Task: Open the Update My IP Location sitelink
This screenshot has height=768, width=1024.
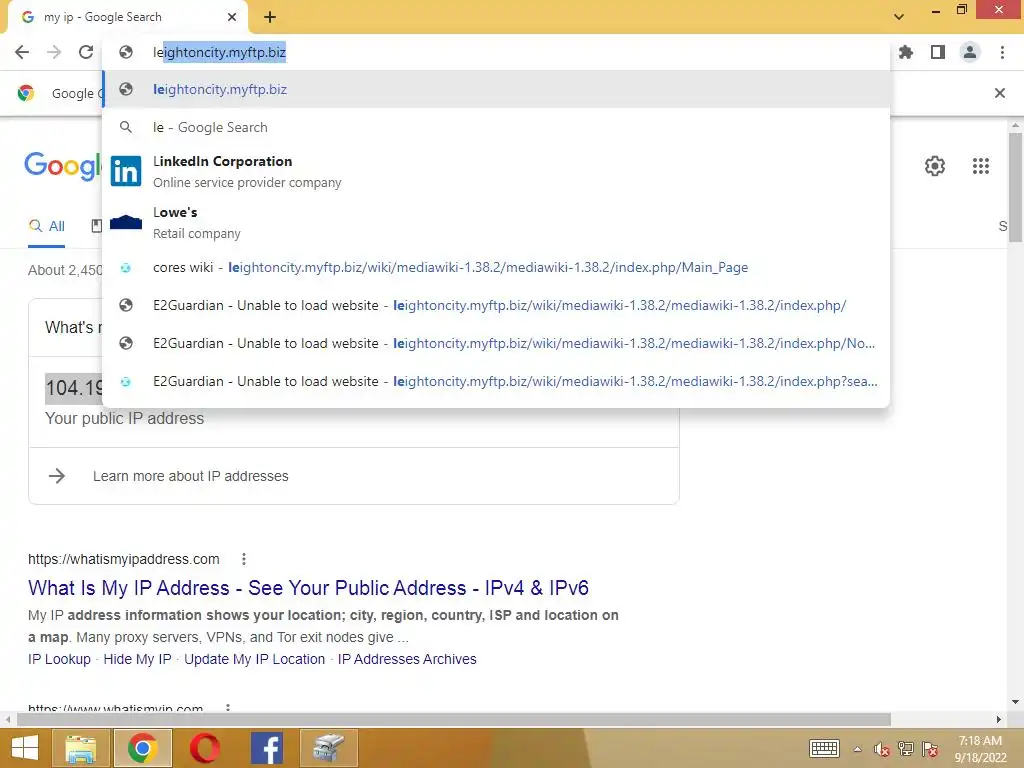Action: pos(254,659)
